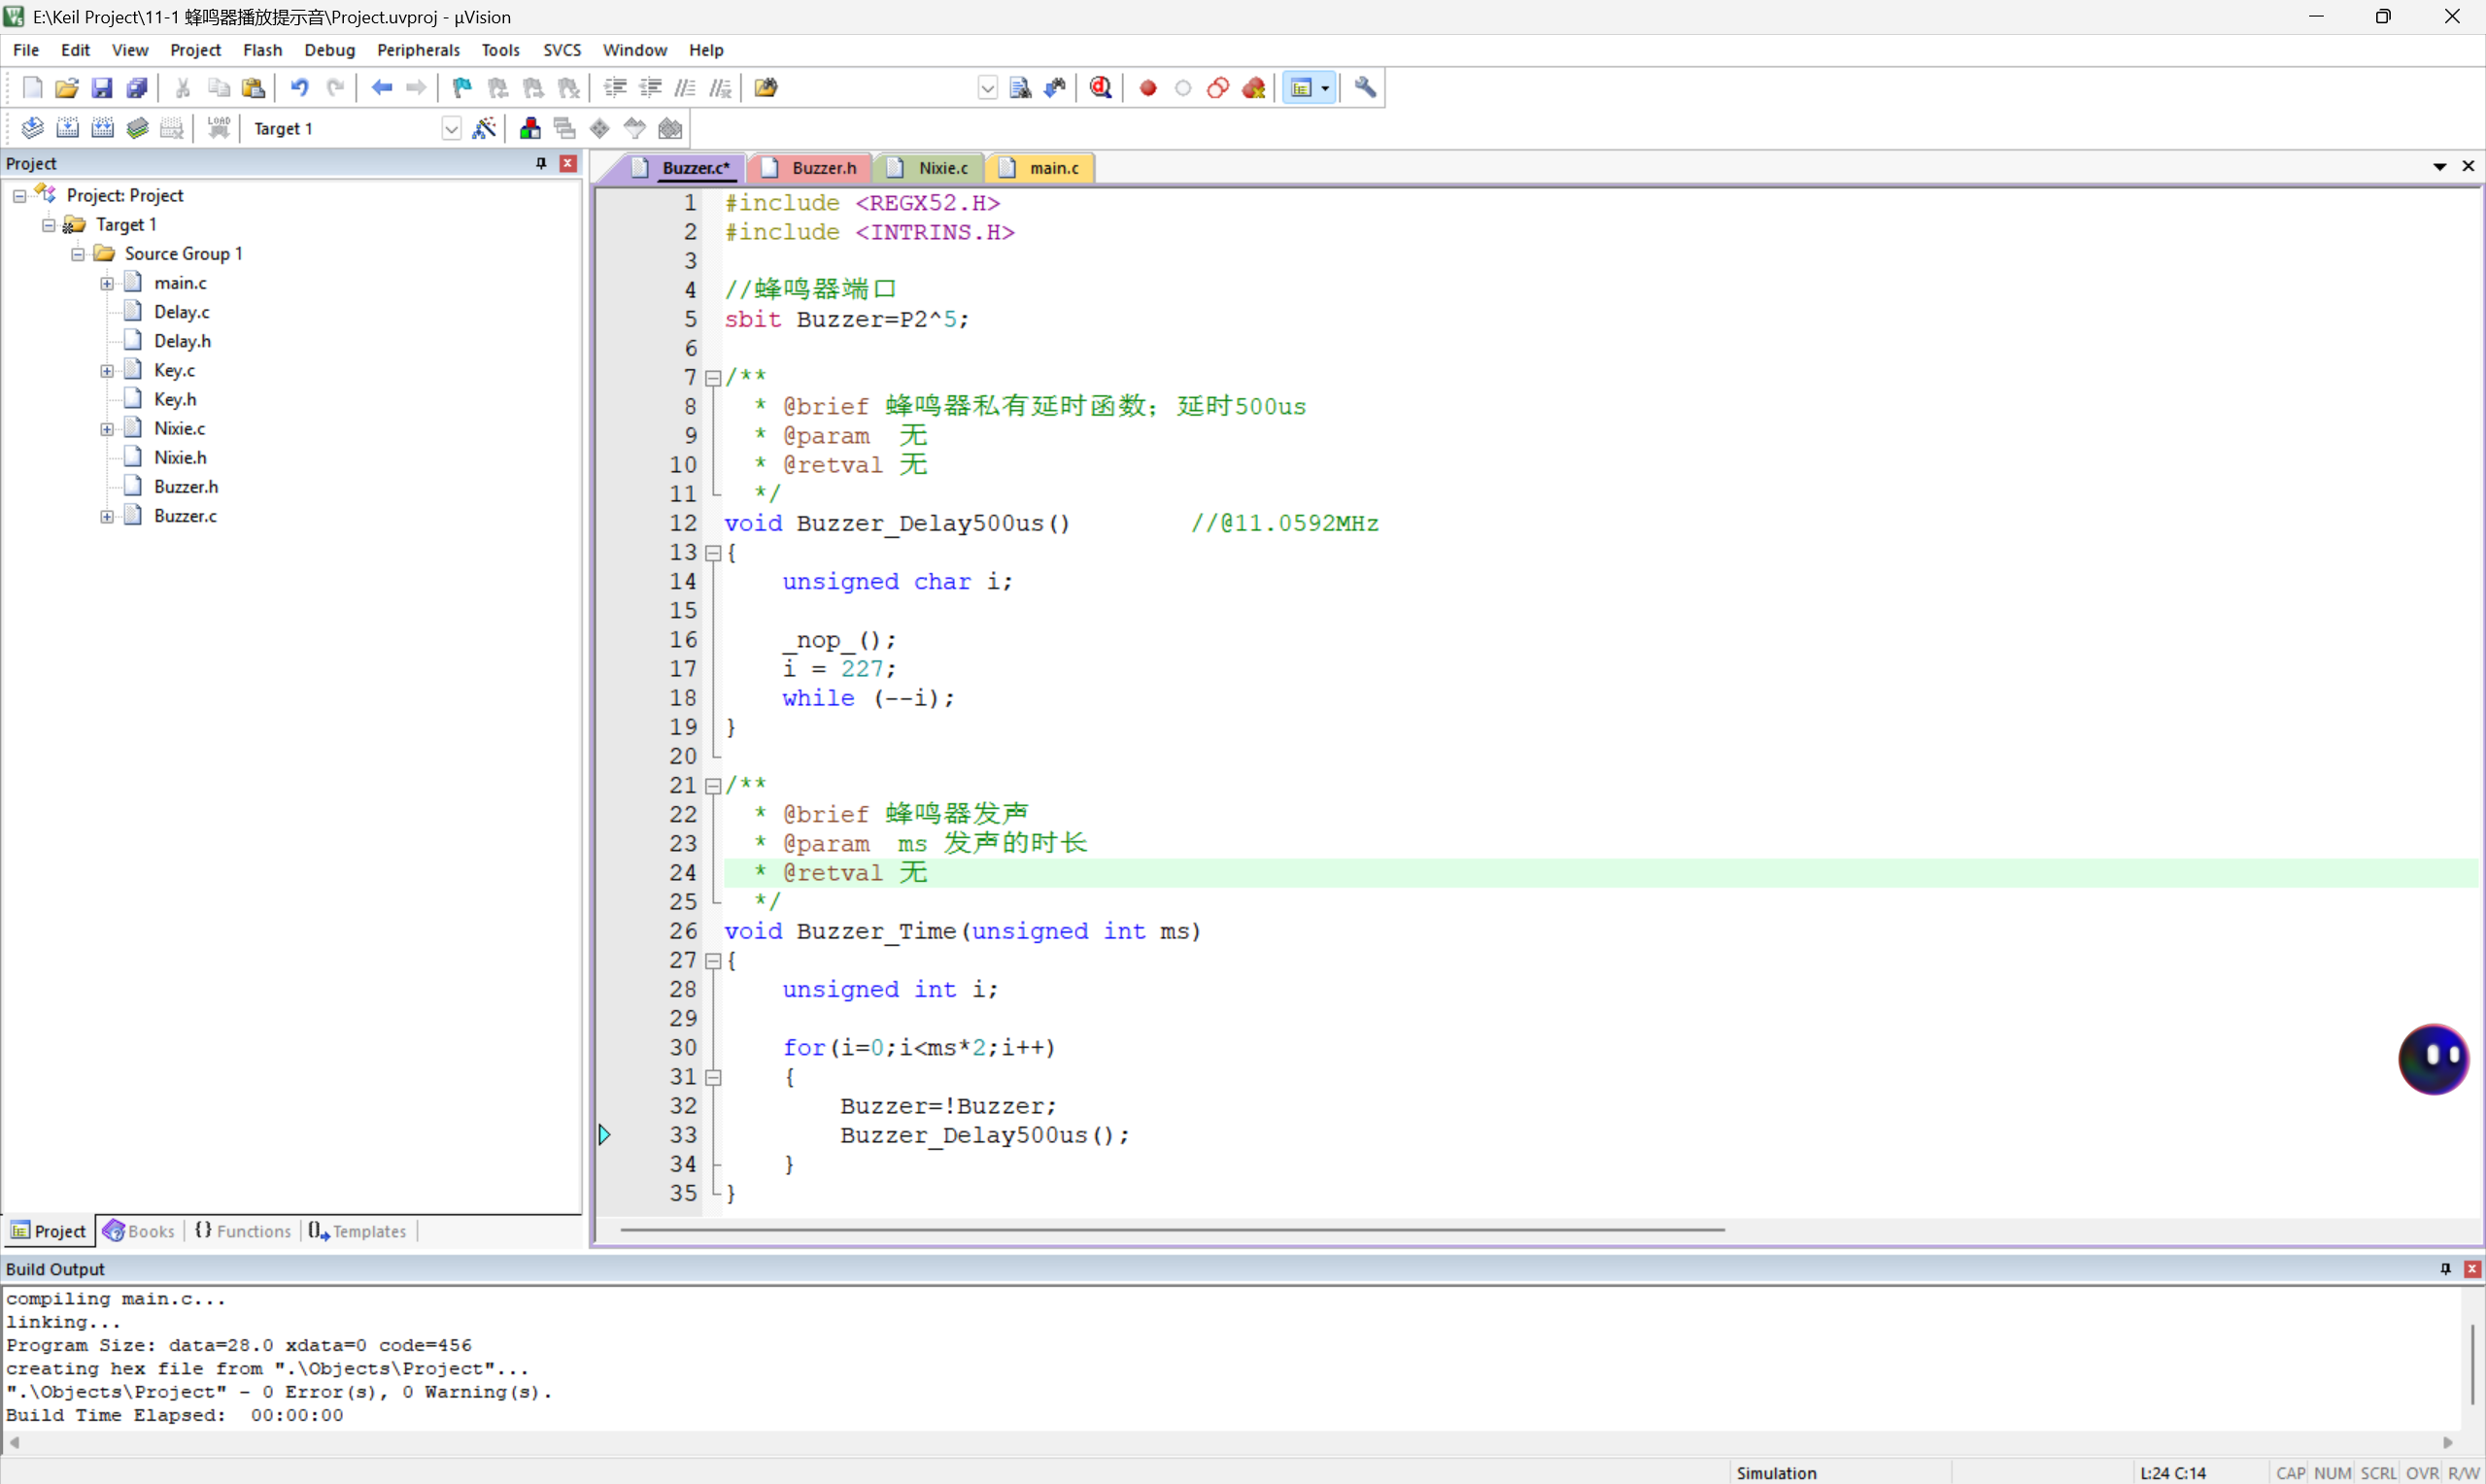The width and height of the screenshot is (2486, 1484).
Task: Click the Undo arrow icon
Action: tap(299, 88)
